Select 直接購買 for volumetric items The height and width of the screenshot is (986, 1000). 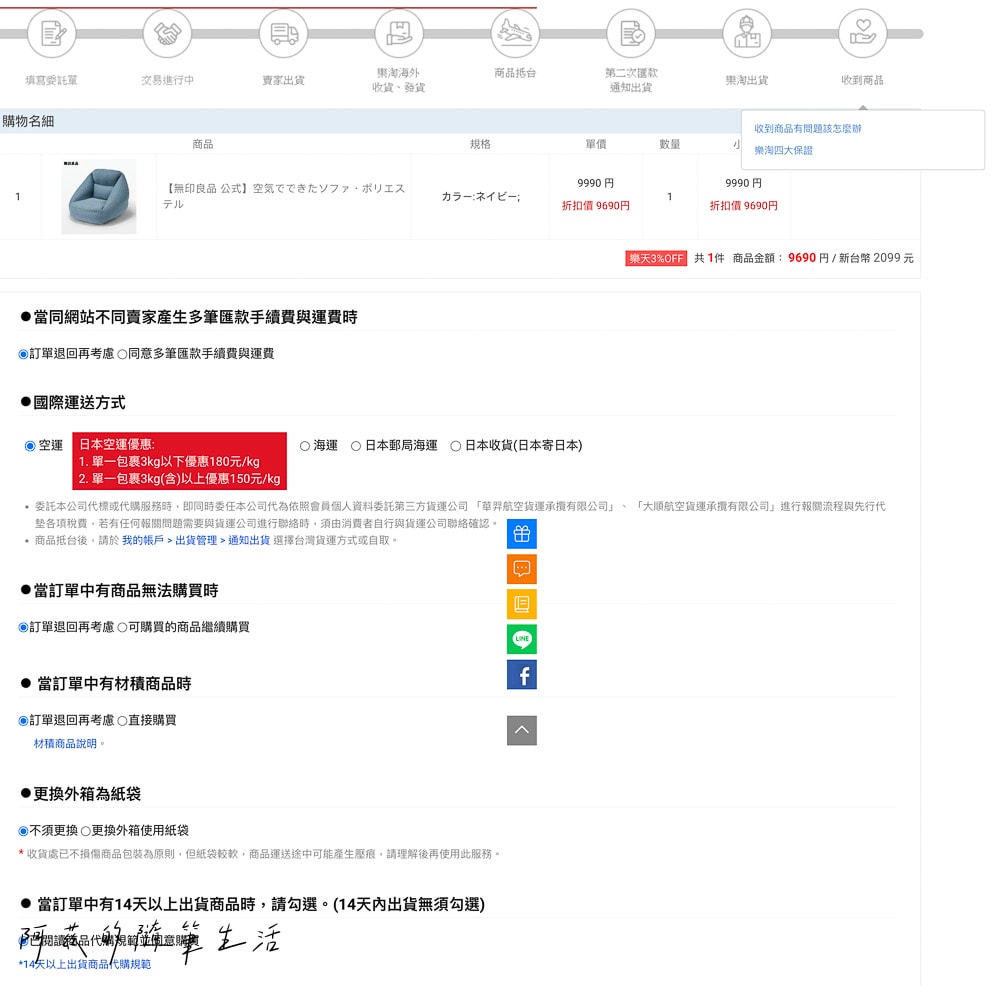[122, 721]
